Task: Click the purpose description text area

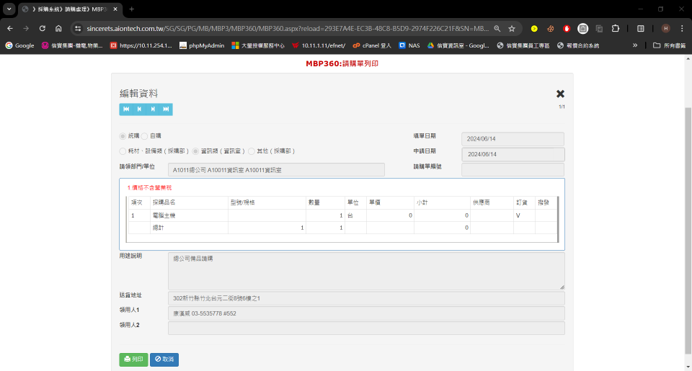Action: click(x=366, y=271)
